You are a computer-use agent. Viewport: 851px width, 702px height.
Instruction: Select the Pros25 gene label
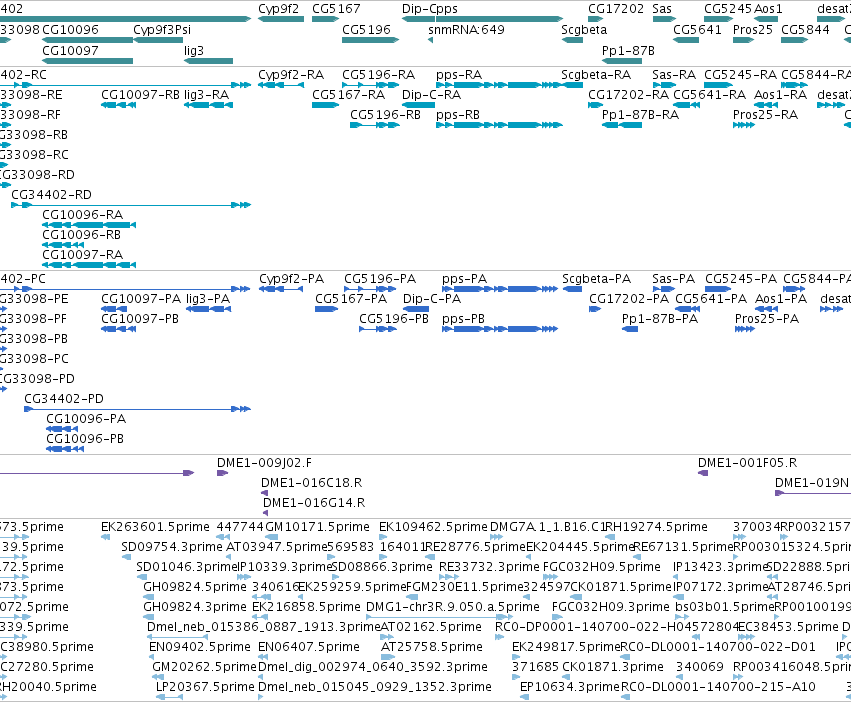click(x=752, y=30)
